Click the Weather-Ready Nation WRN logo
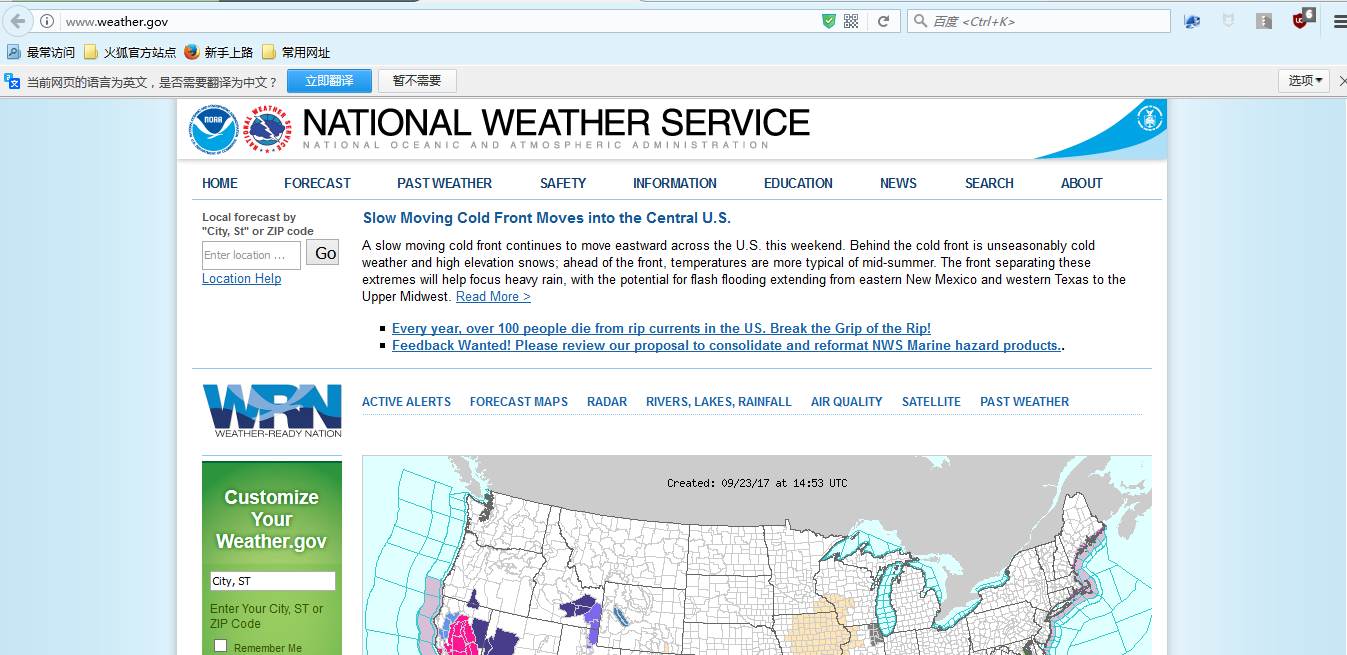Viewport: 1347px width, 655px height. tap(272, 410)
